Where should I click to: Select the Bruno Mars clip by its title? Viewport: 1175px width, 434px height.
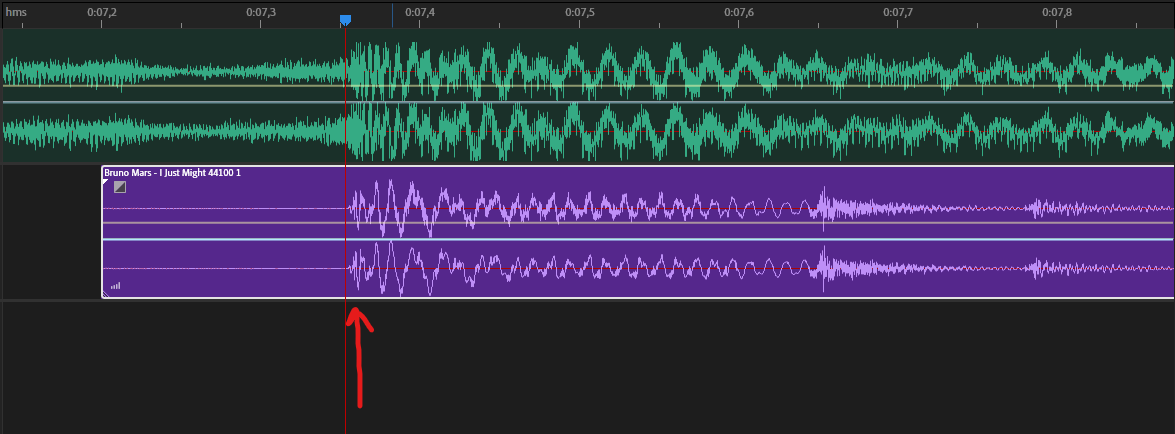point(172,173)
